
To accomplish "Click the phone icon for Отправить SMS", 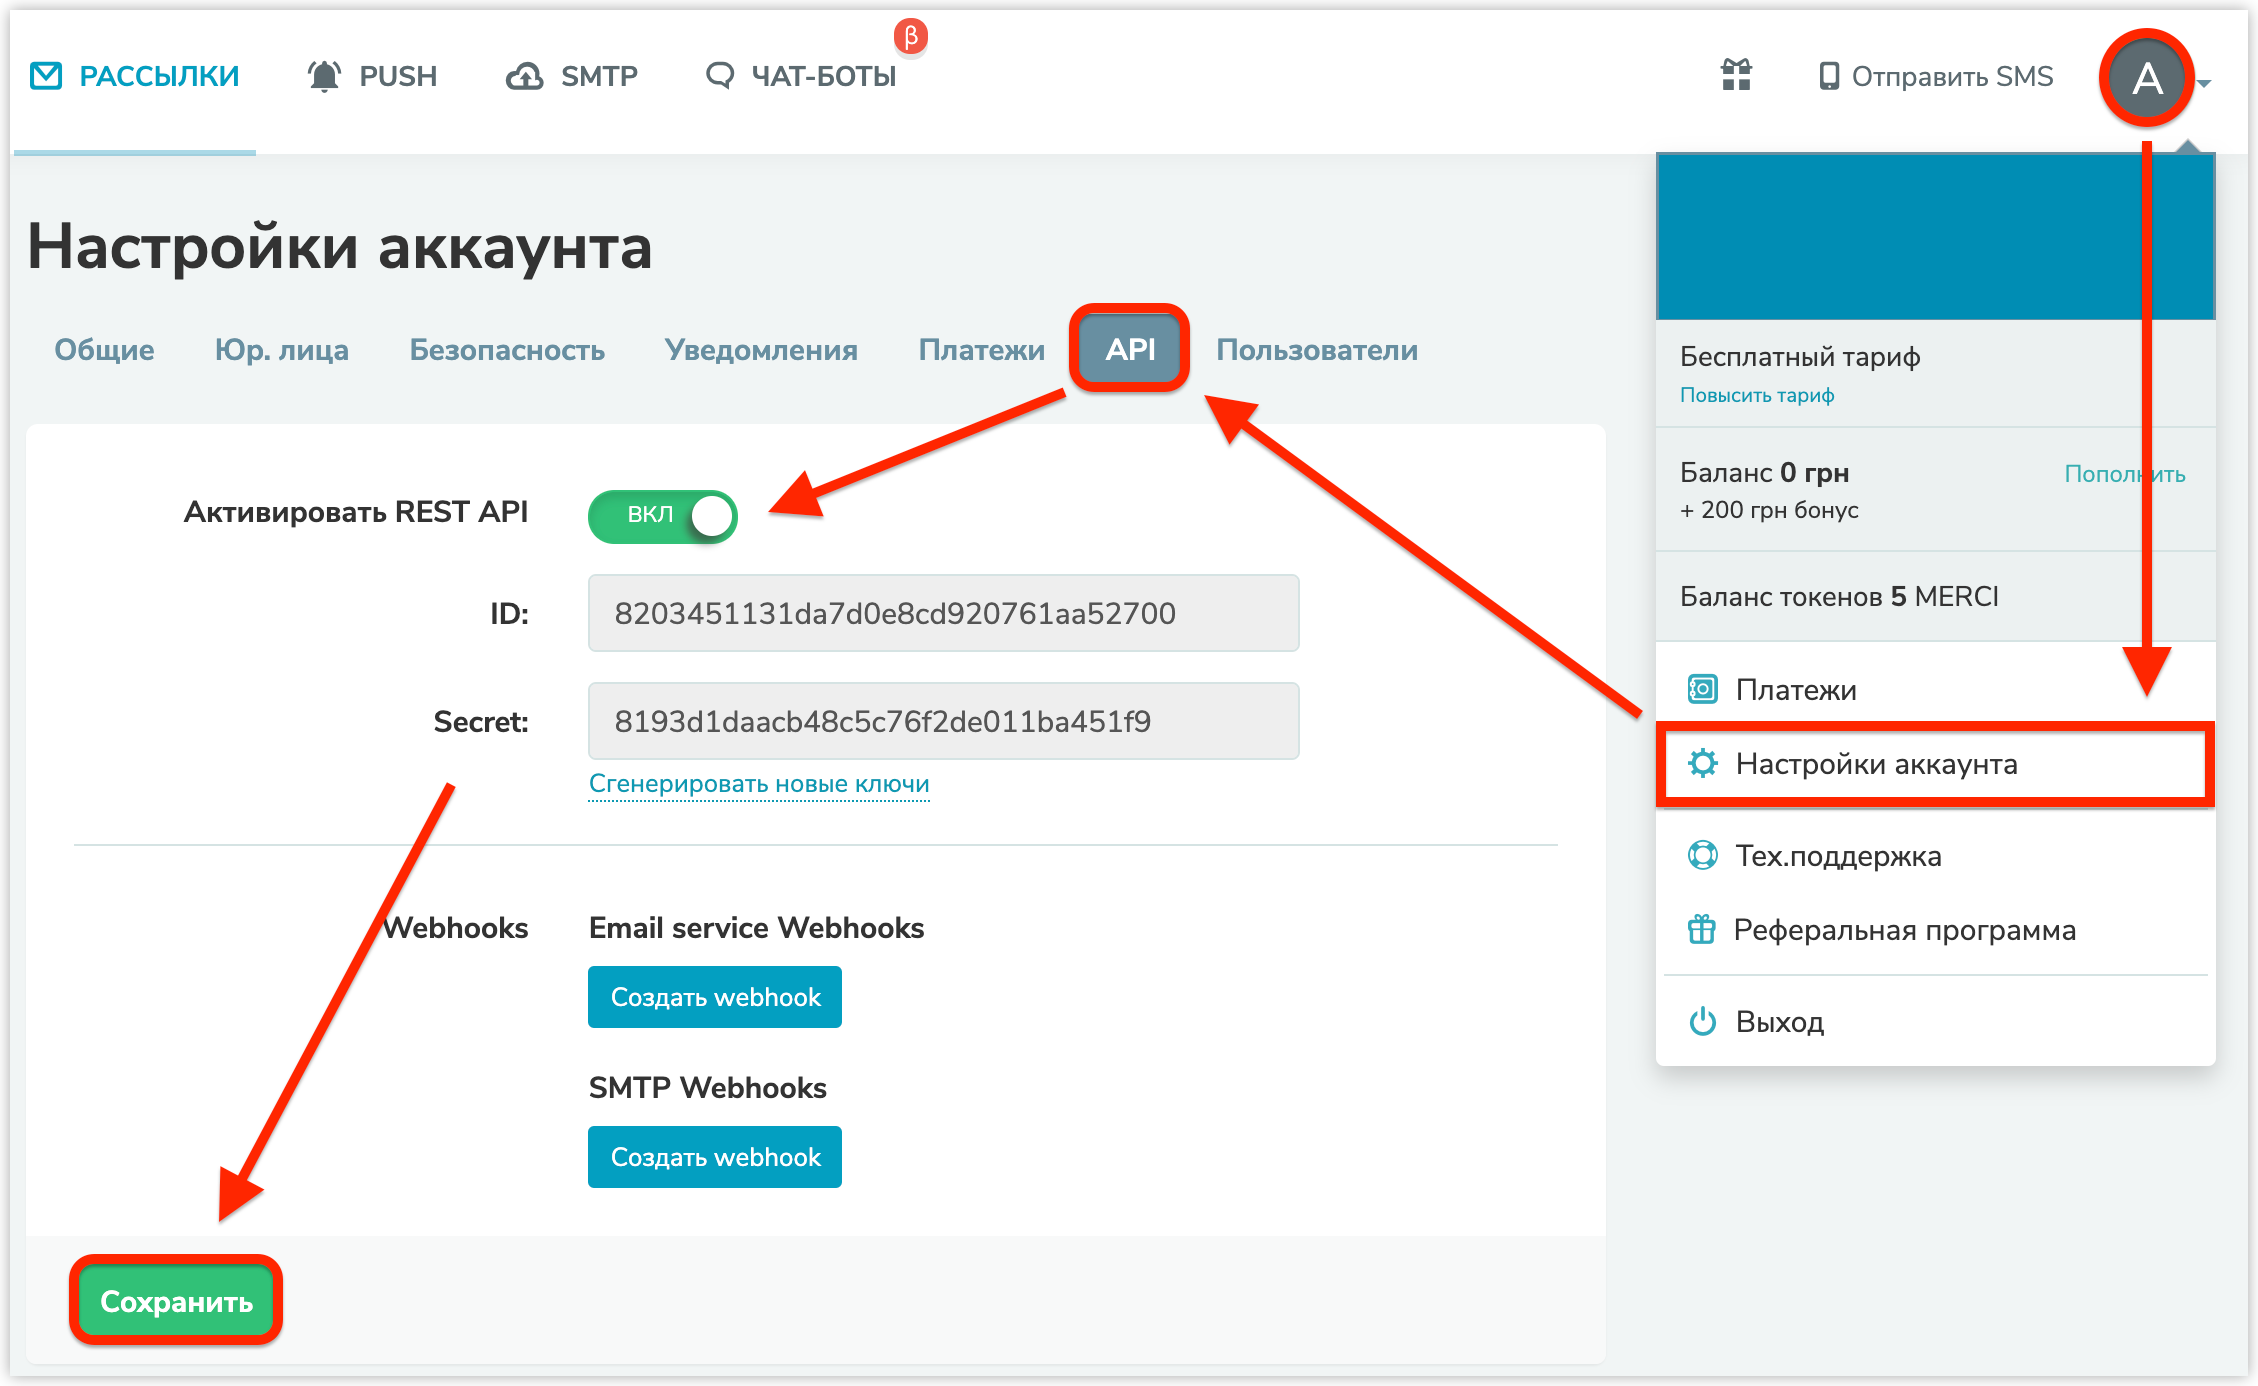I will point(1829,76).
